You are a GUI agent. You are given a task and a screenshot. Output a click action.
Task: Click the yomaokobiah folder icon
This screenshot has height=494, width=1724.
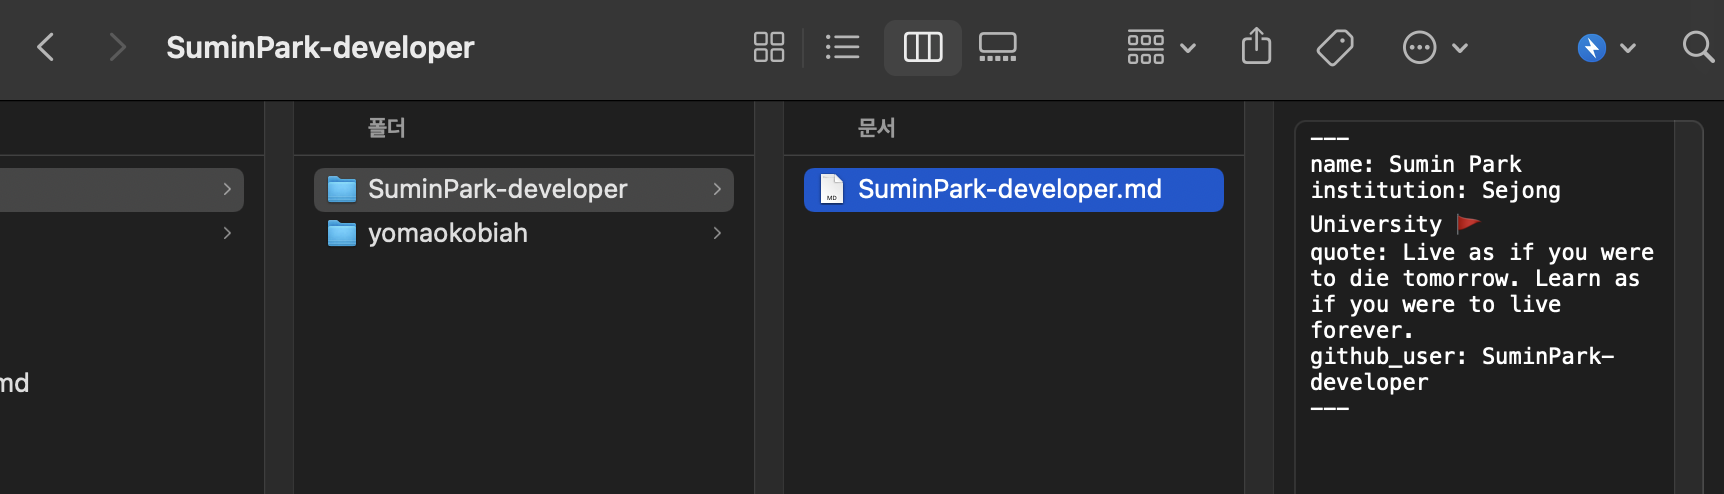(x=342, y=233)
